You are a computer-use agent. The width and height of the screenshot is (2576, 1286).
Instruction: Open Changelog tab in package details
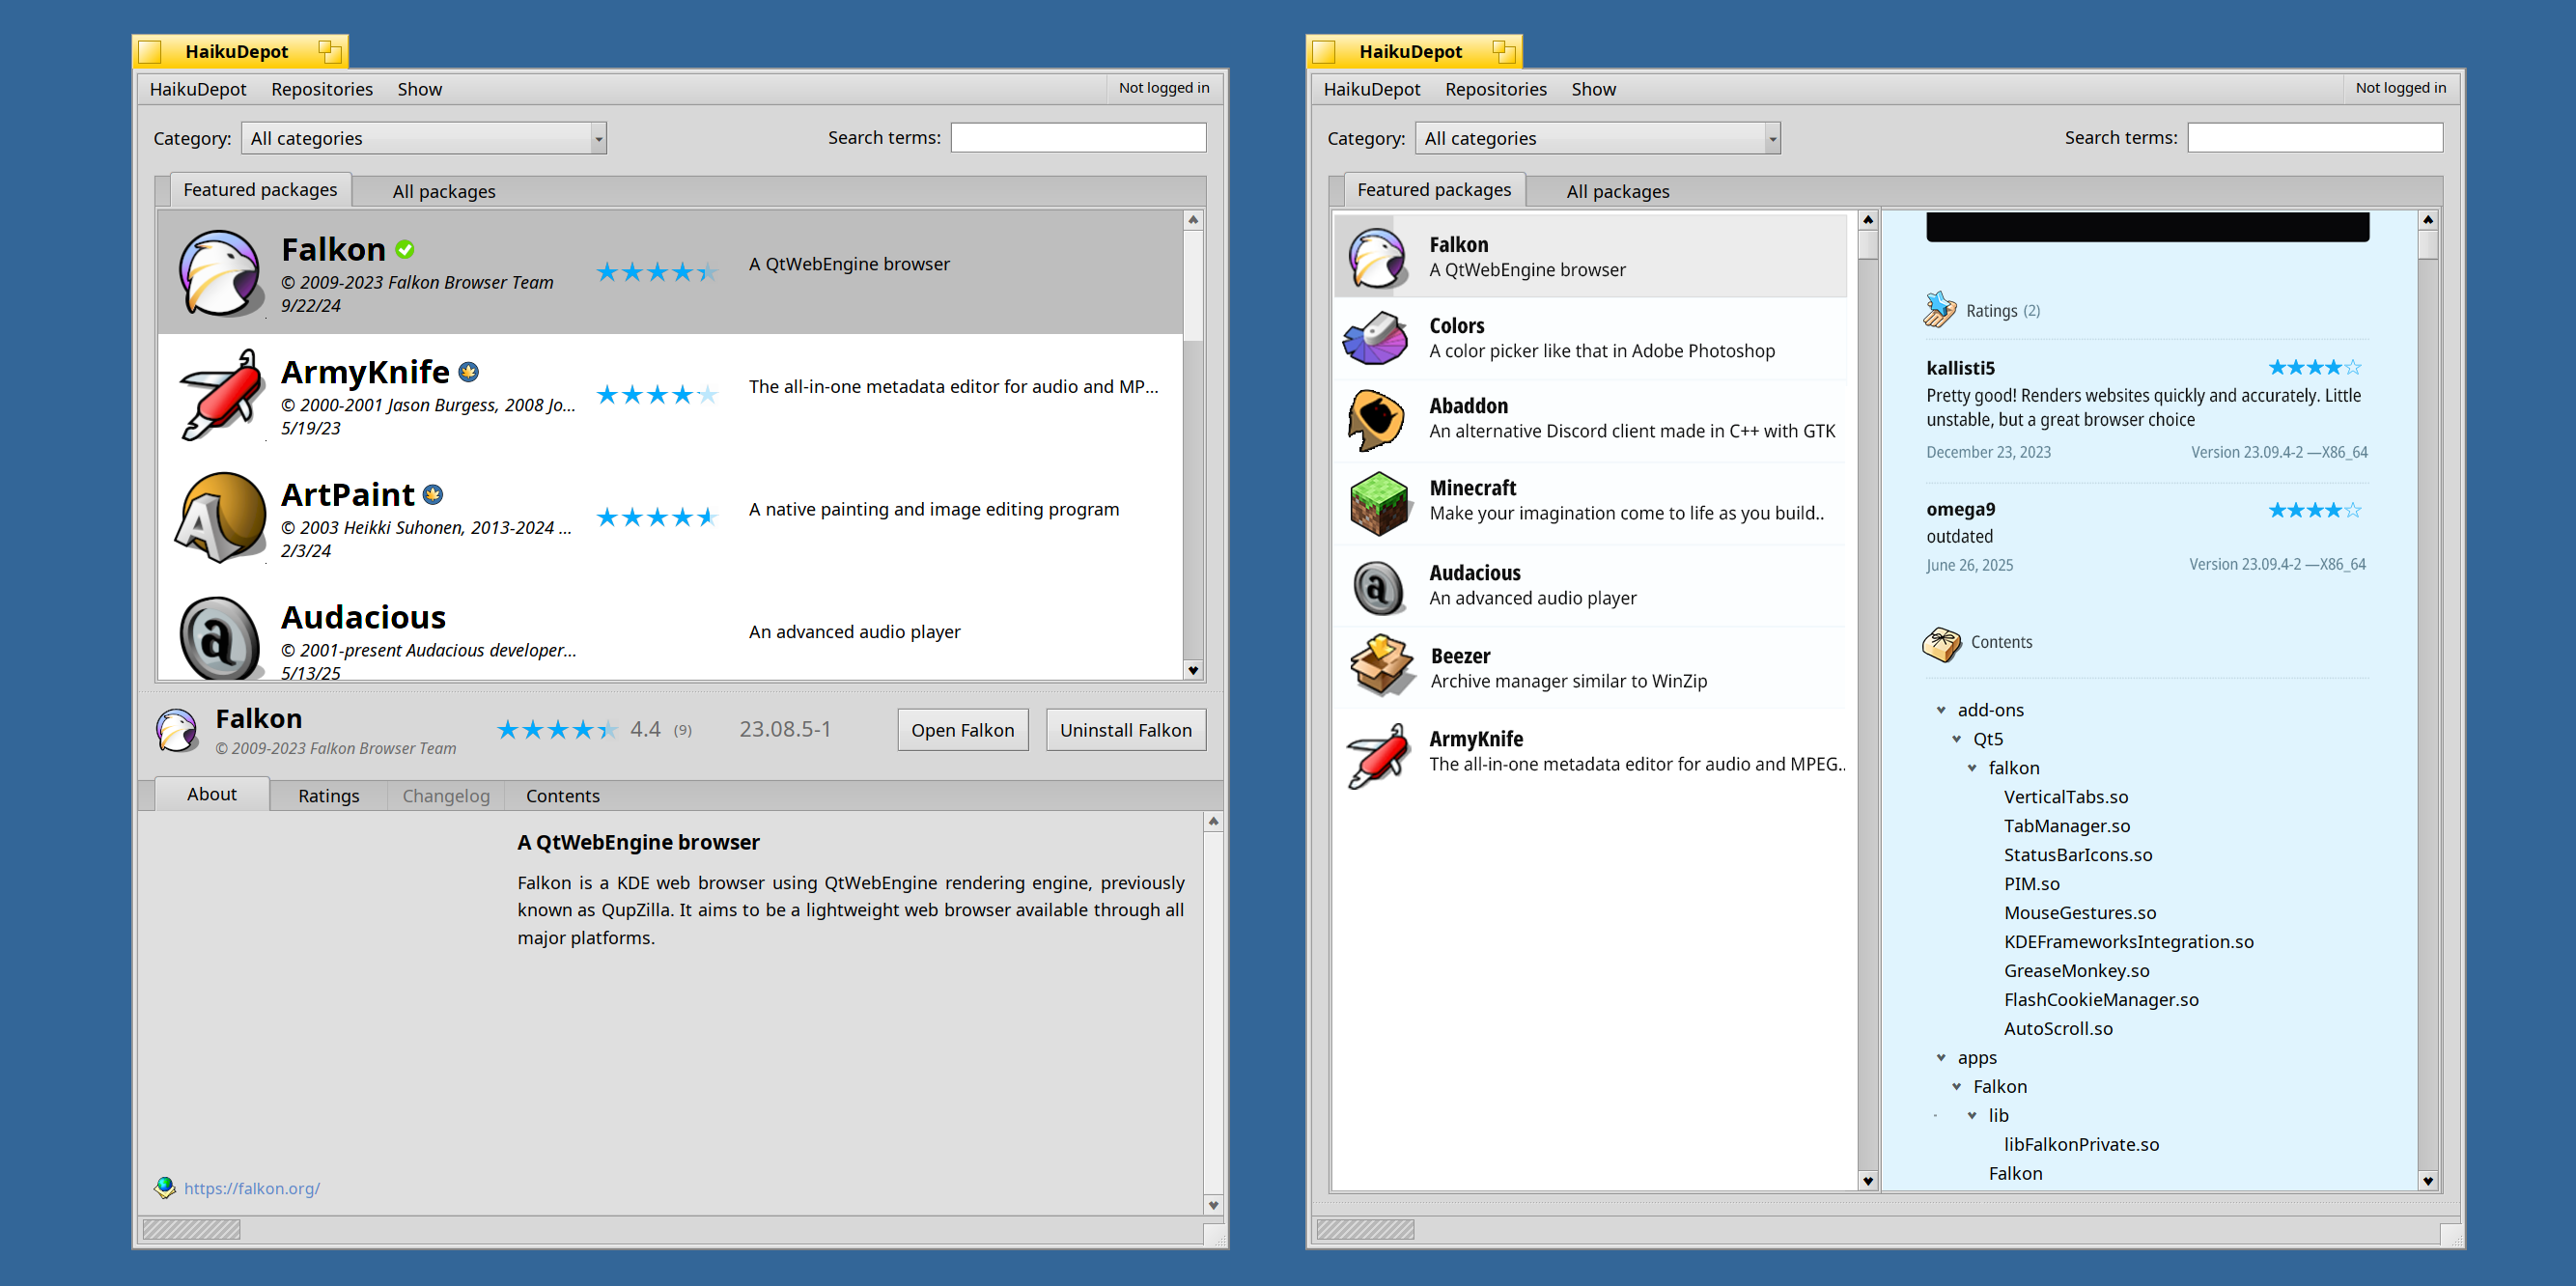pos(446,796)
